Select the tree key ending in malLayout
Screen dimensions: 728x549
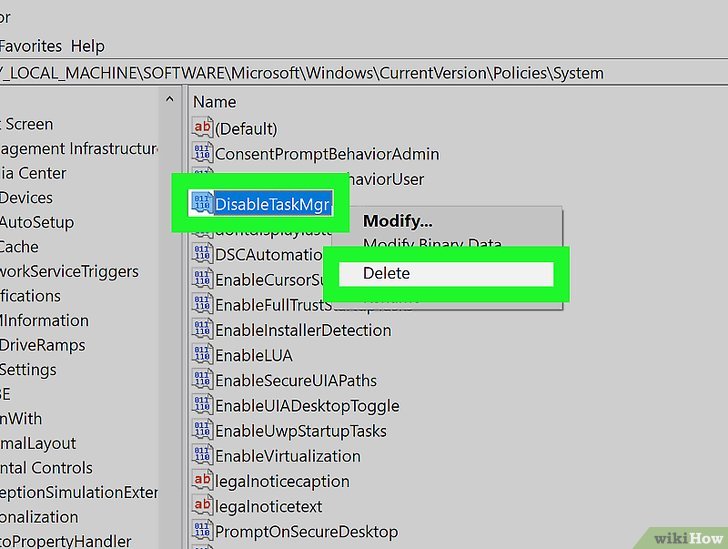[38, 444]
